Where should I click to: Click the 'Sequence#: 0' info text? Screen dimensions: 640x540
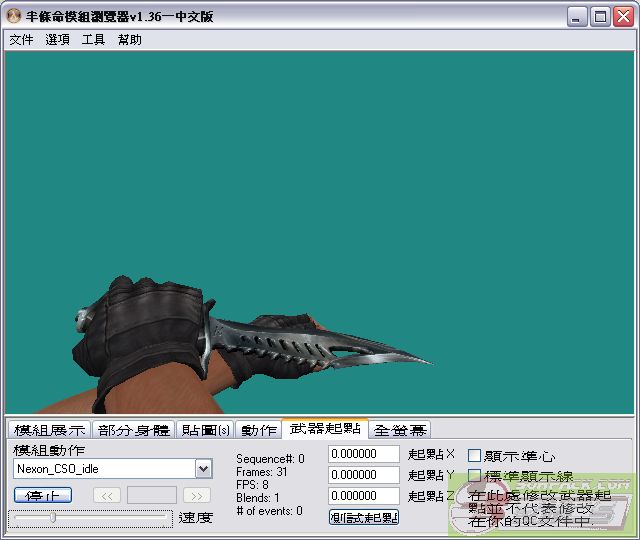270,459
